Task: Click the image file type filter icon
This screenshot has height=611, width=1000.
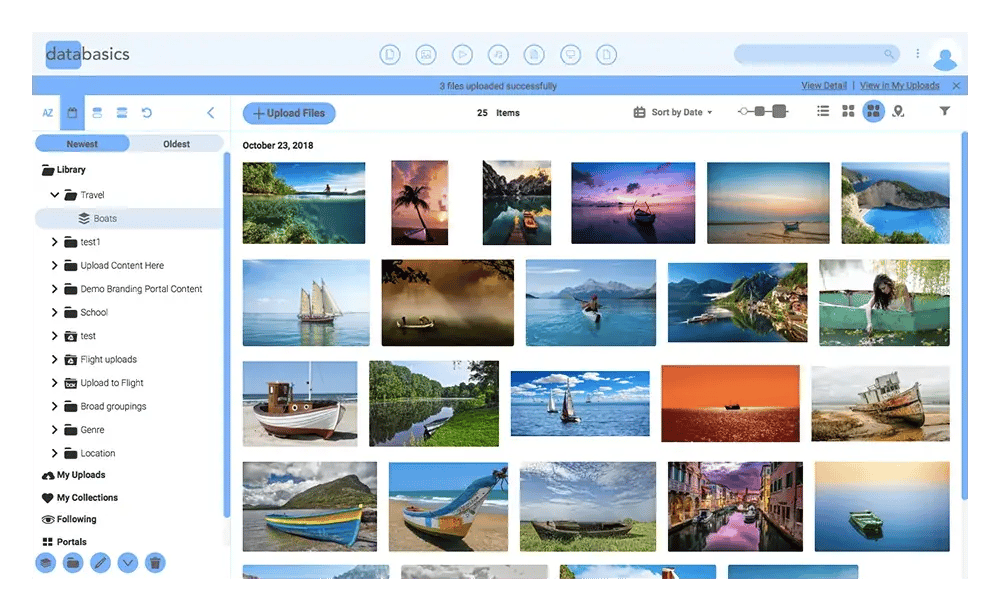Action: point(425,54)
